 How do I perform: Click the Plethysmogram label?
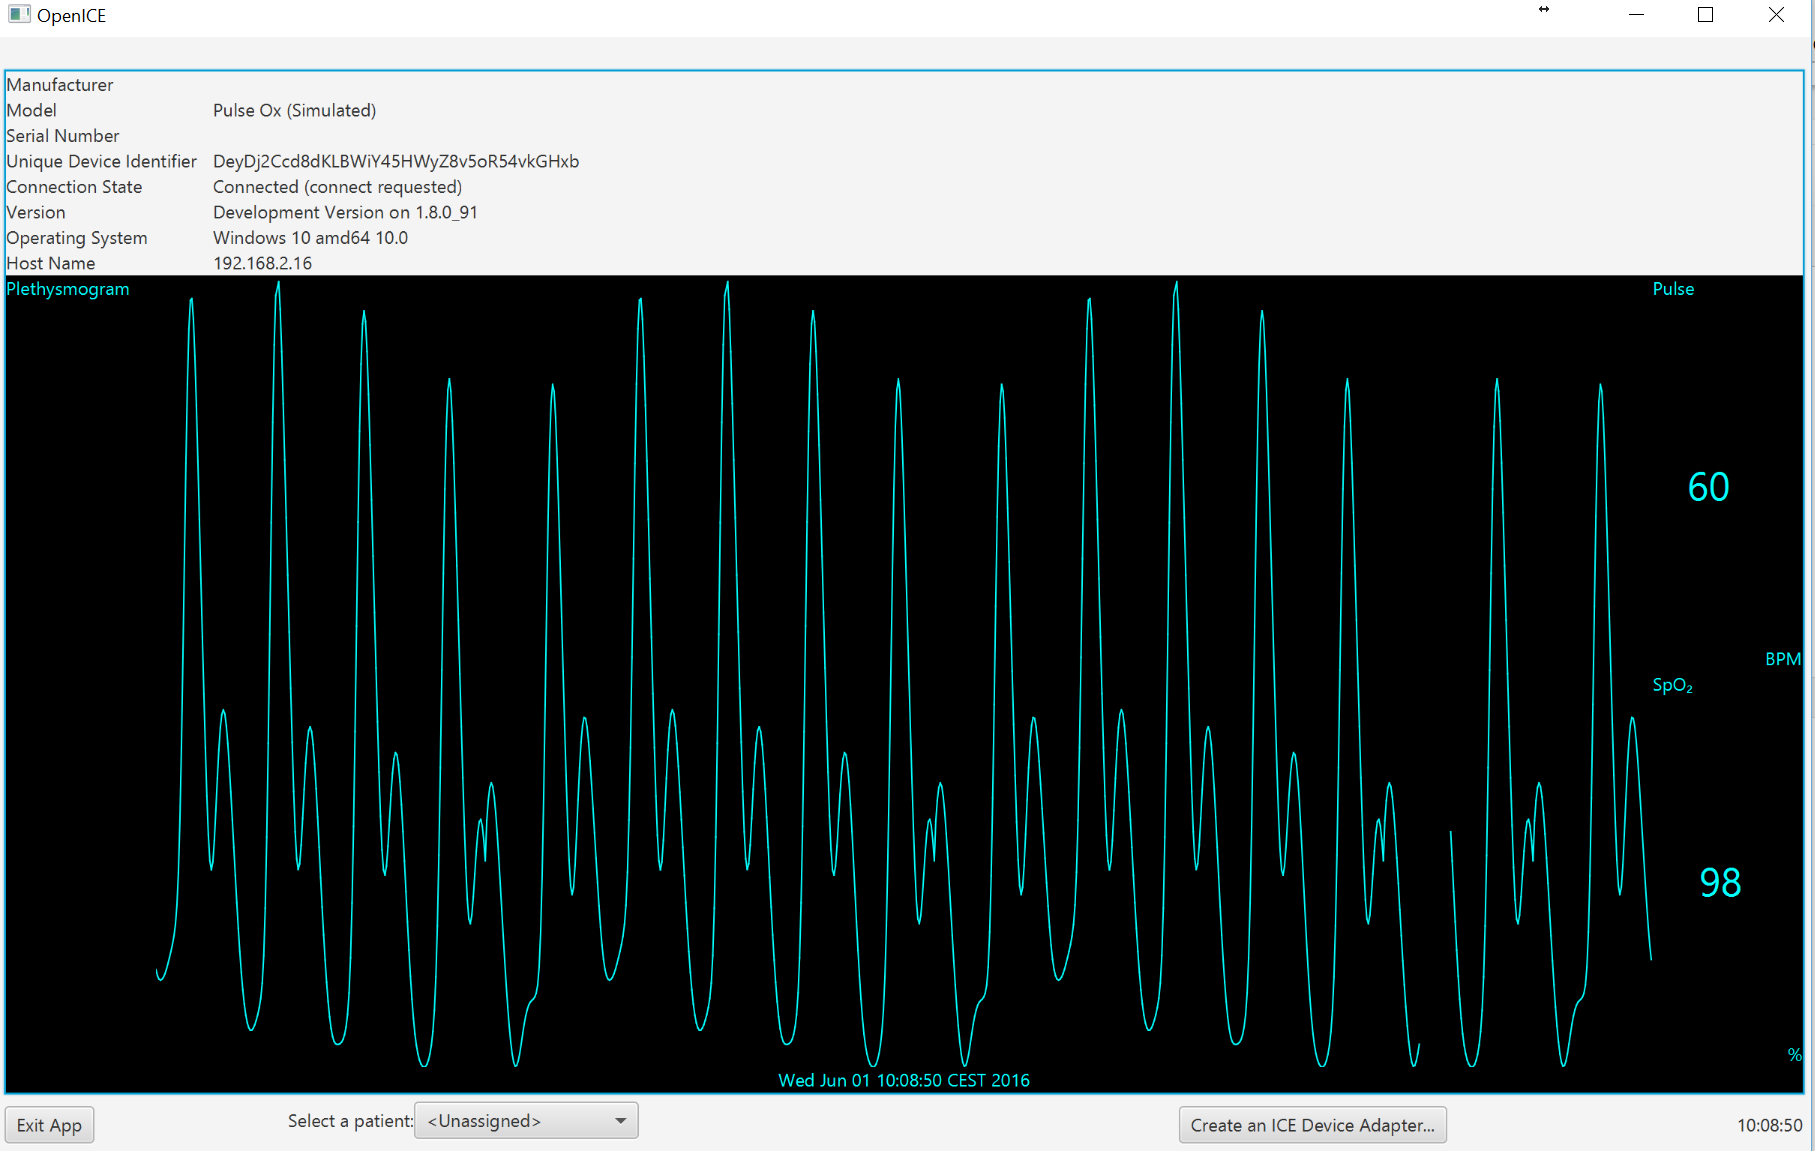pyautogui.click(x=68, y=289)
